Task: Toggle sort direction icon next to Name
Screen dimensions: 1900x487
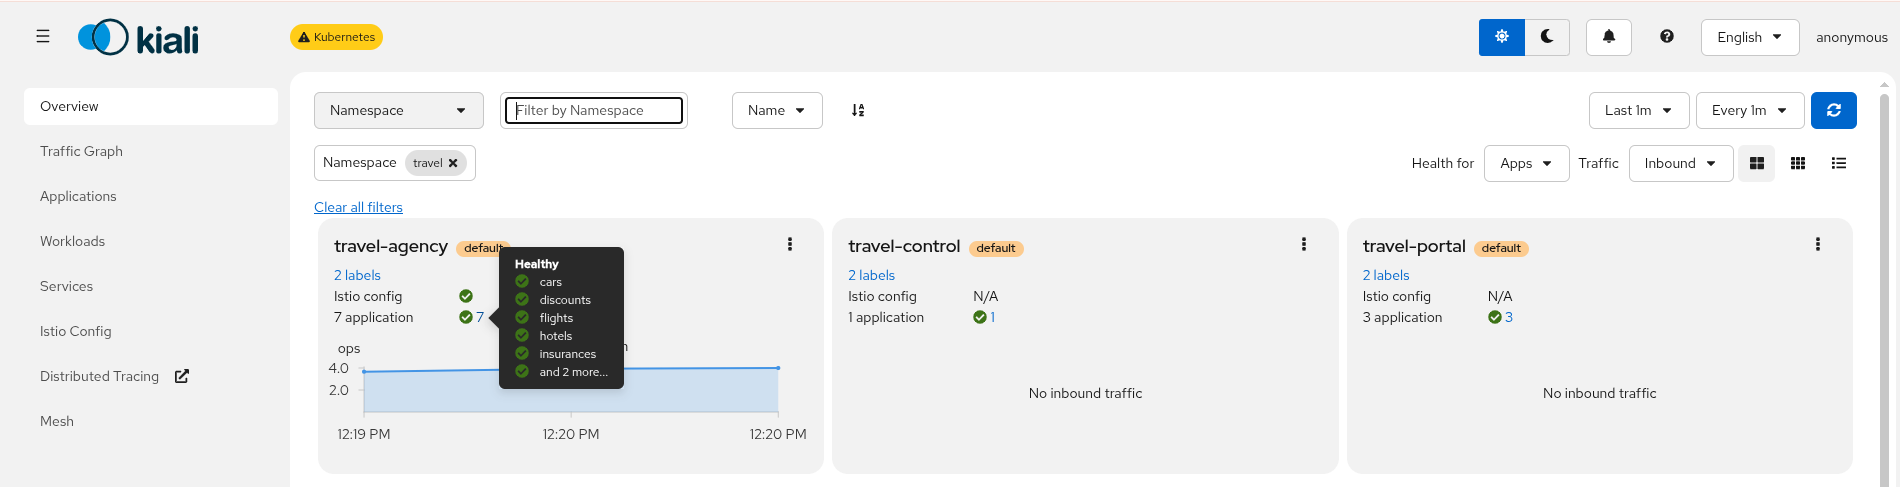Action: click(858, 111)
